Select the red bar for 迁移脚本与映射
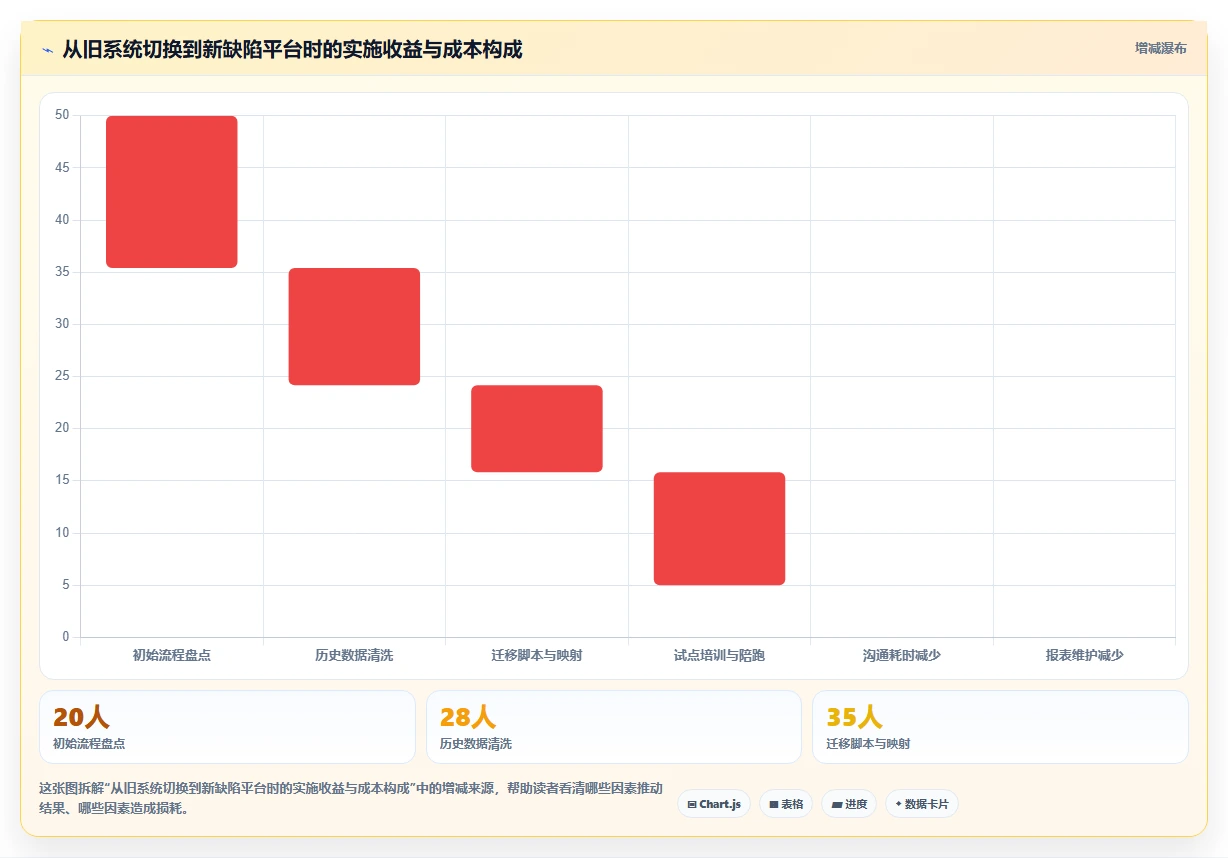1228x858 pixels. 537,428
